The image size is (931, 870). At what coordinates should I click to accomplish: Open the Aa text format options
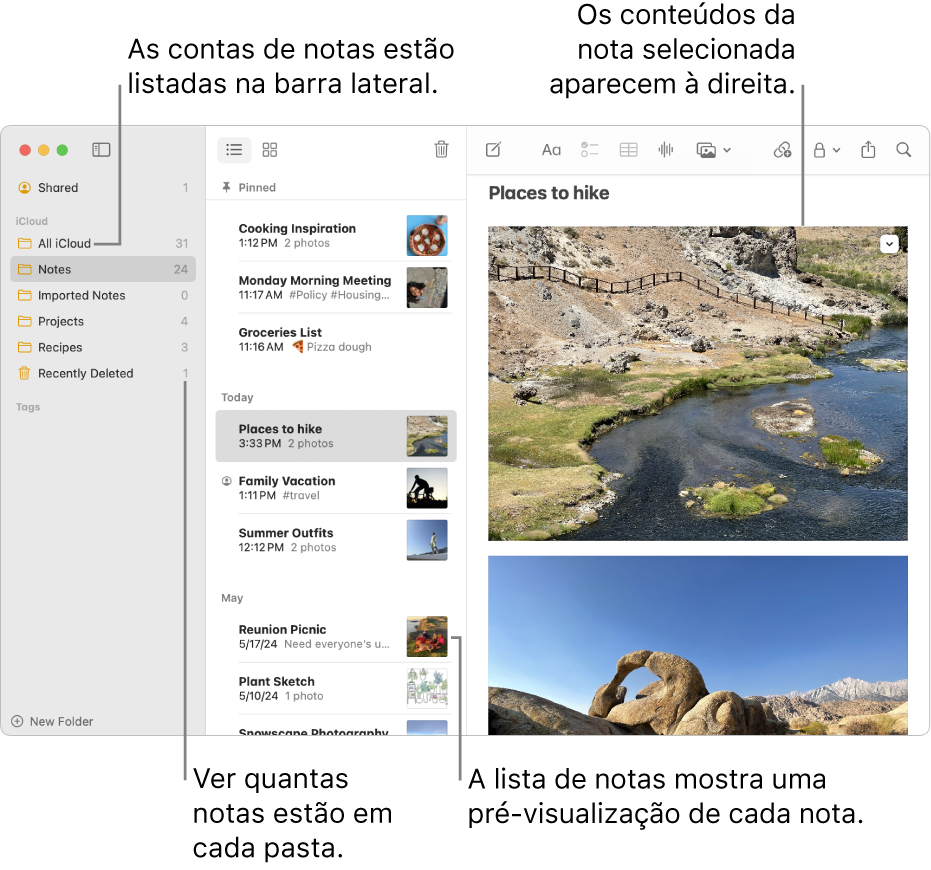551,150
